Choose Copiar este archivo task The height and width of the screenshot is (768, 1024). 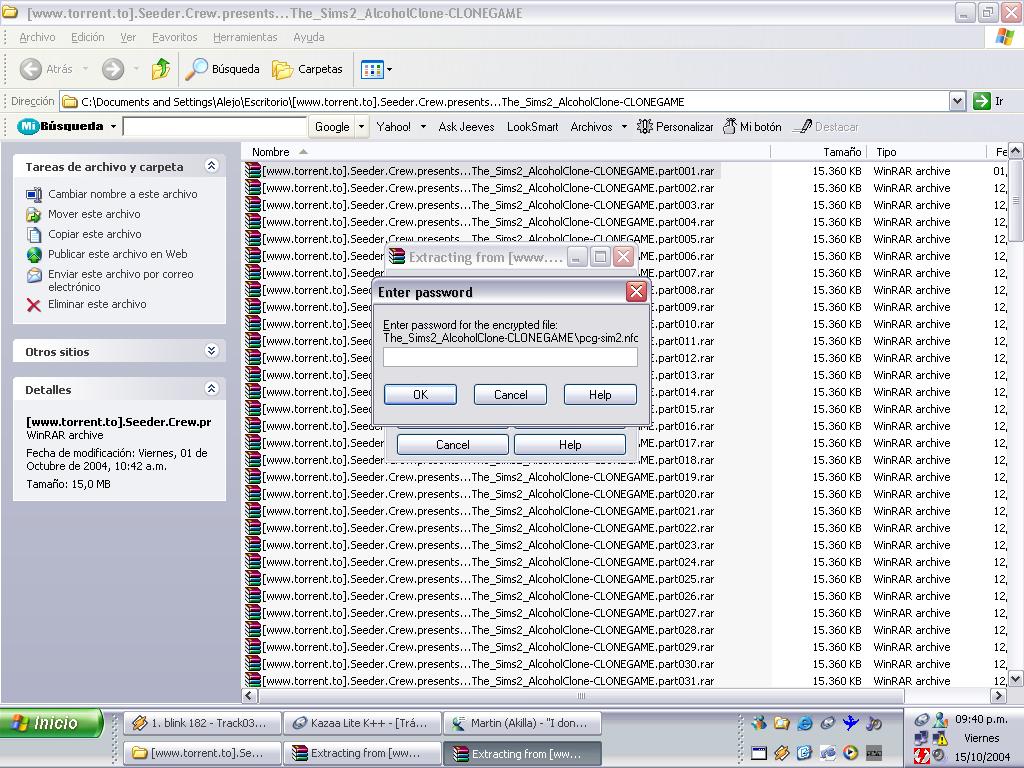tap(95, 234)
